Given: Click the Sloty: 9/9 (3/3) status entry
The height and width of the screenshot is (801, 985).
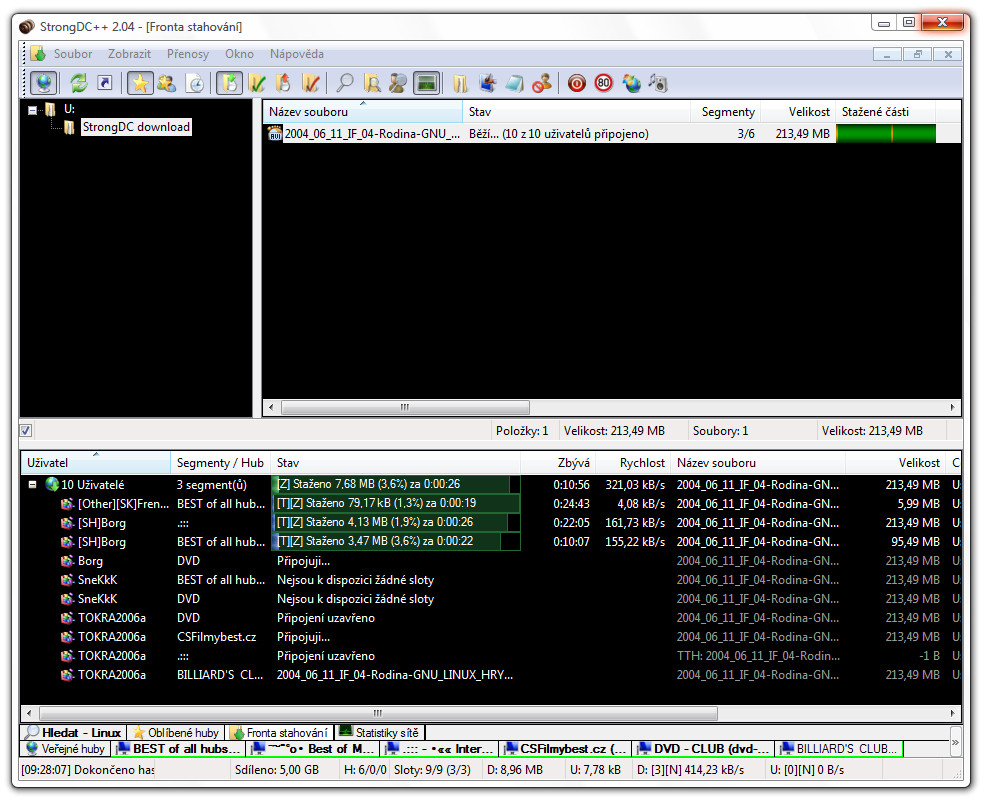Looking at the screenshot, I should pos(432,770).
